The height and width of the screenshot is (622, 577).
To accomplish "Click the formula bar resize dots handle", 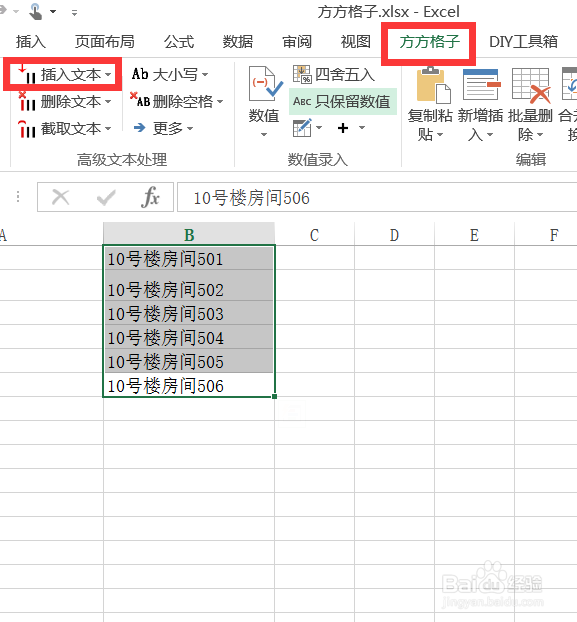I will 18,197.
